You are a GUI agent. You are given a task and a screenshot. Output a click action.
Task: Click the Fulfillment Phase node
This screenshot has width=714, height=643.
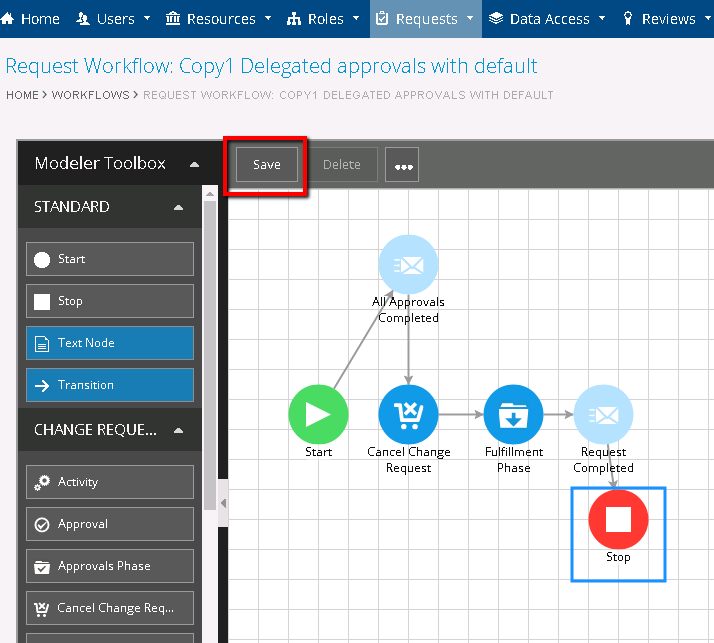point(513,414)
